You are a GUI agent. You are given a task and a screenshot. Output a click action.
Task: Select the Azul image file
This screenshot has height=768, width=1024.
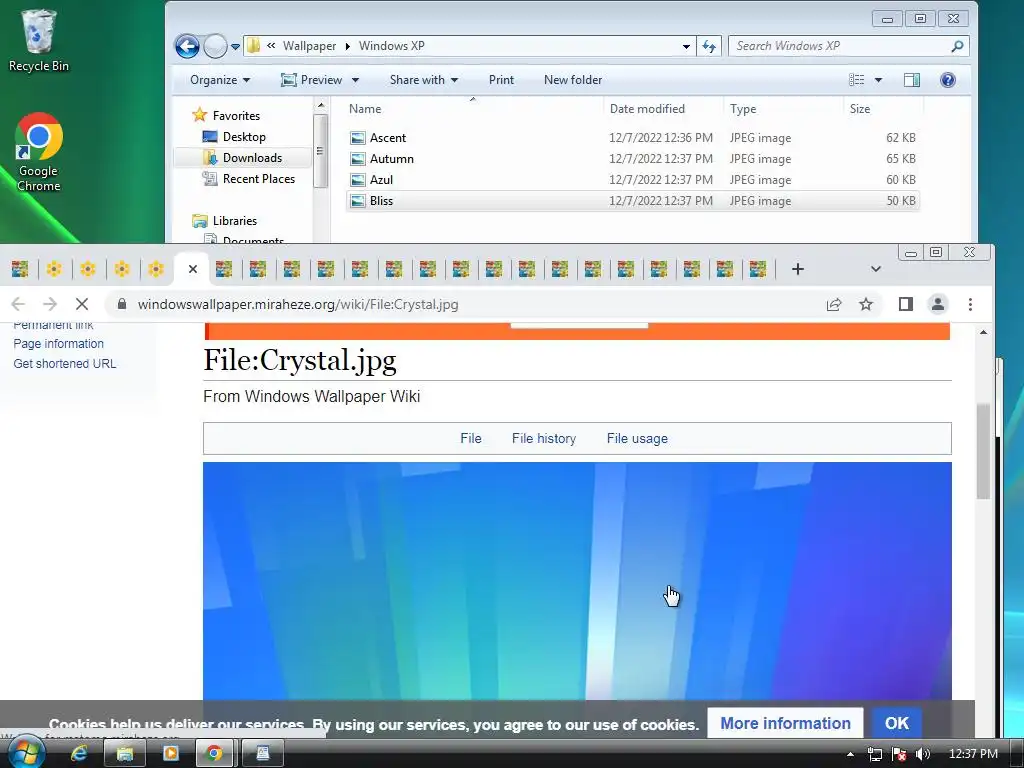click(x=632, y=180)
